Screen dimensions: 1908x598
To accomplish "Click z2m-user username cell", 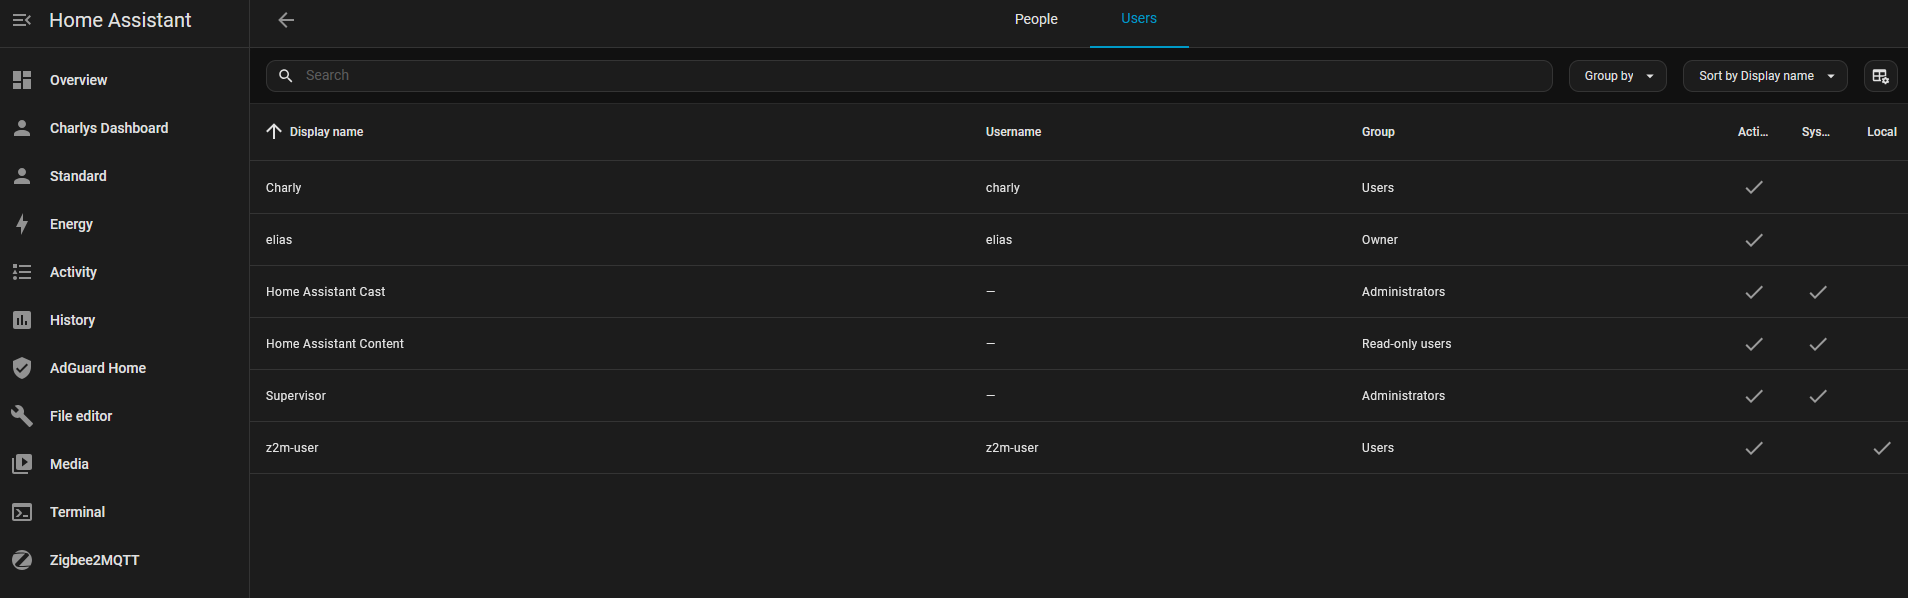I will coord(1012,448).
